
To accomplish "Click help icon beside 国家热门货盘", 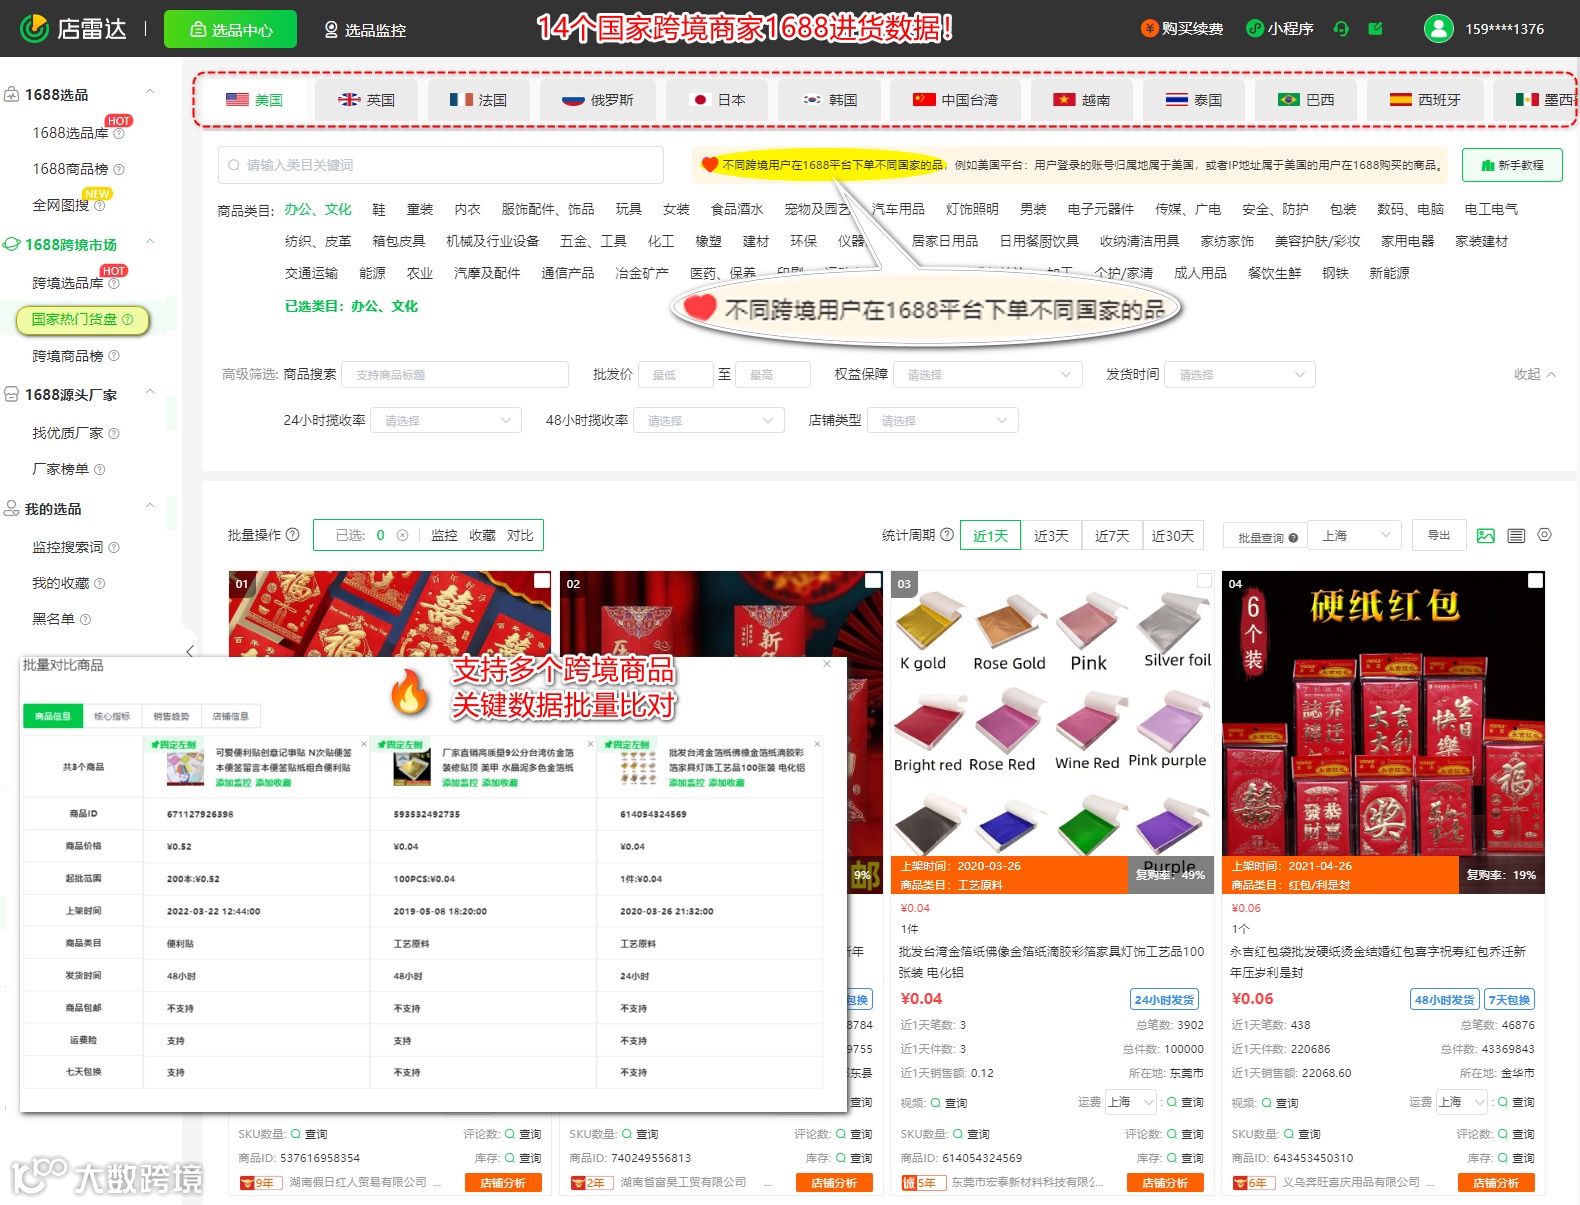I will click(127, 319).
